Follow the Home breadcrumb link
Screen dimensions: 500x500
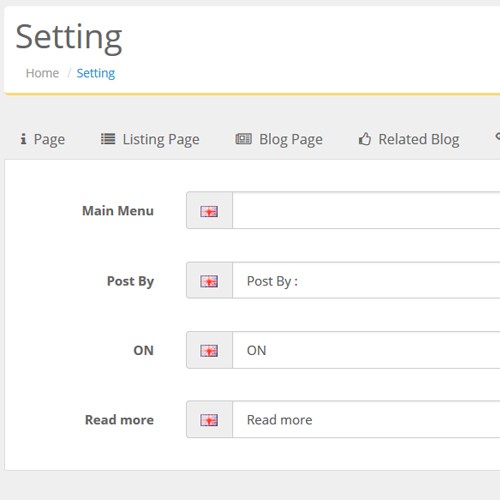pos(42,73)
